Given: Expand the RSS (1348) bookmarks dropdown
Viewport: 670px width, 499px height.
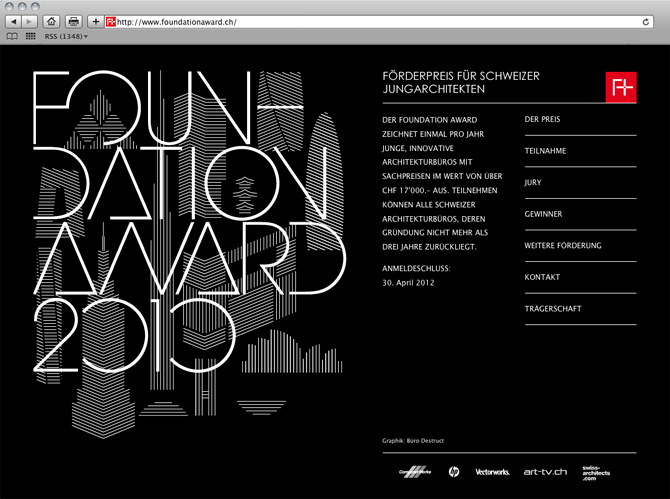Looking at the screenshot, I should [66, 37].
